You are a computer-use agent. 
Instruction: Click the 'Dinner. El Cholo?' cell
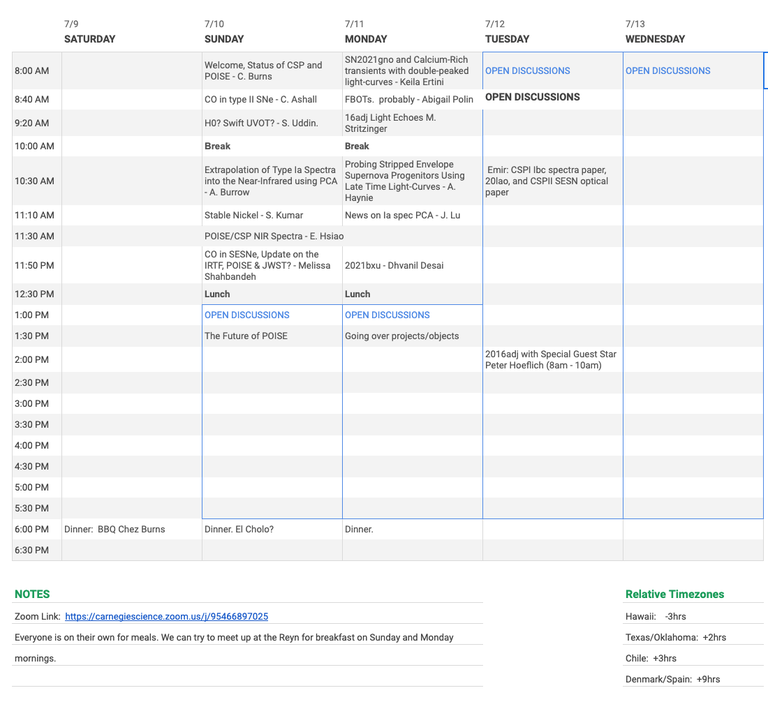[239, 529]
